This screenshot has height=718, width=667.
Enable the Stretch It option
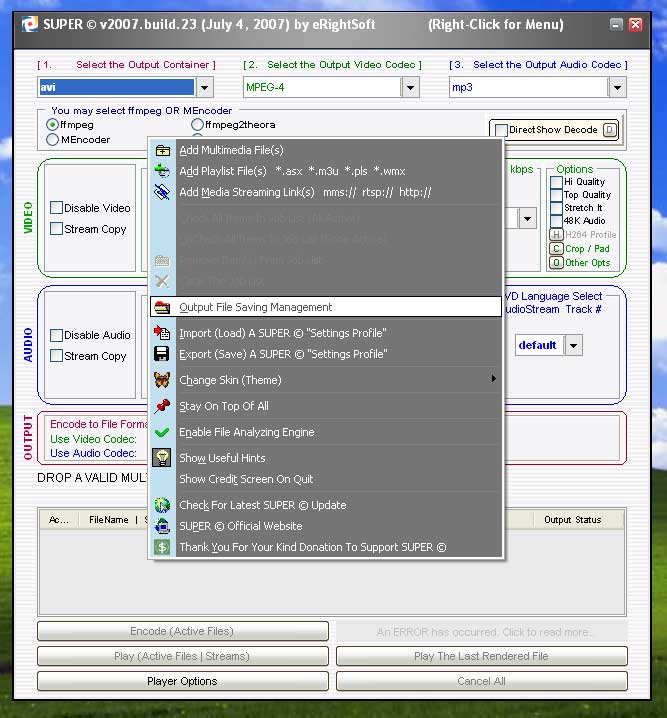(556, 208)
